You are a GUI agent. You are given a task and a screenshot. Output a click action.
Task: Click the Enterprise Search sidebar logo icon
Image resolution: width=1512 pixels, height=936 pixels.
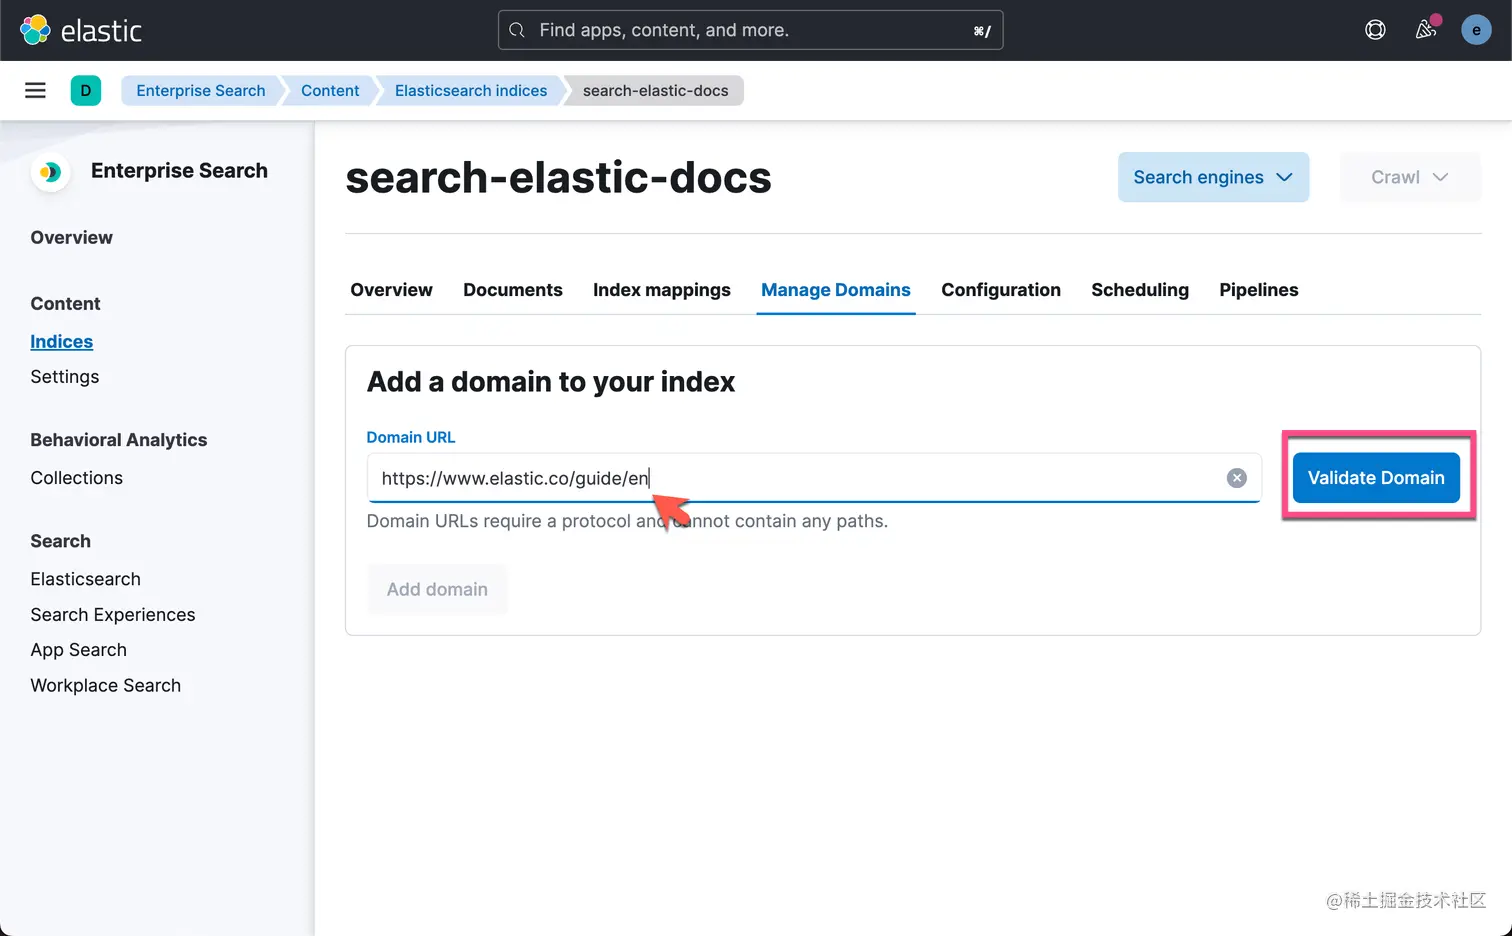(x=50, y=172)
